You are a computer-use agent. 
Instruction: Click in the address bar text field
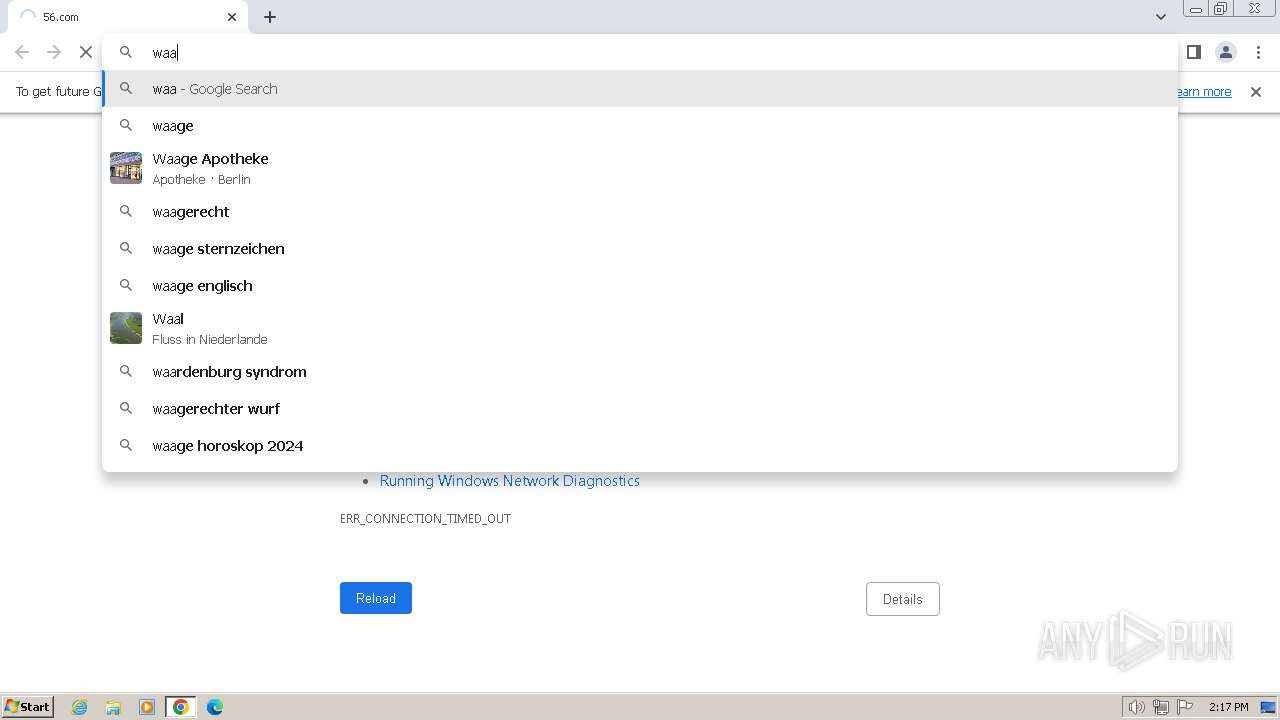(640, 53)
